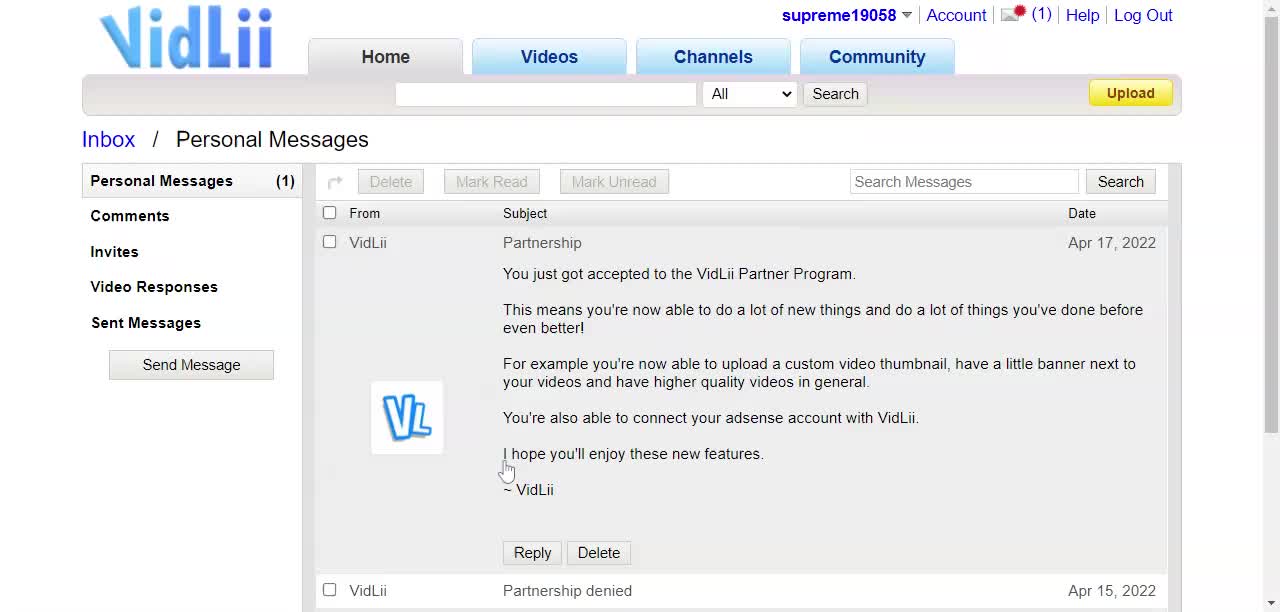Click the VidLii sender name in Partnership denied row
1280x612 pixels.
[x=368, y=591]
